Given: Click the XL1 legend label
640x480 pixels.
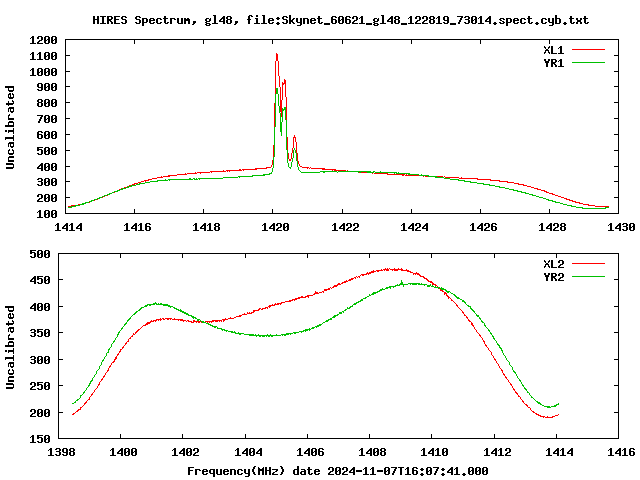Looking at the screenshot, I should [x=553, y=50].
